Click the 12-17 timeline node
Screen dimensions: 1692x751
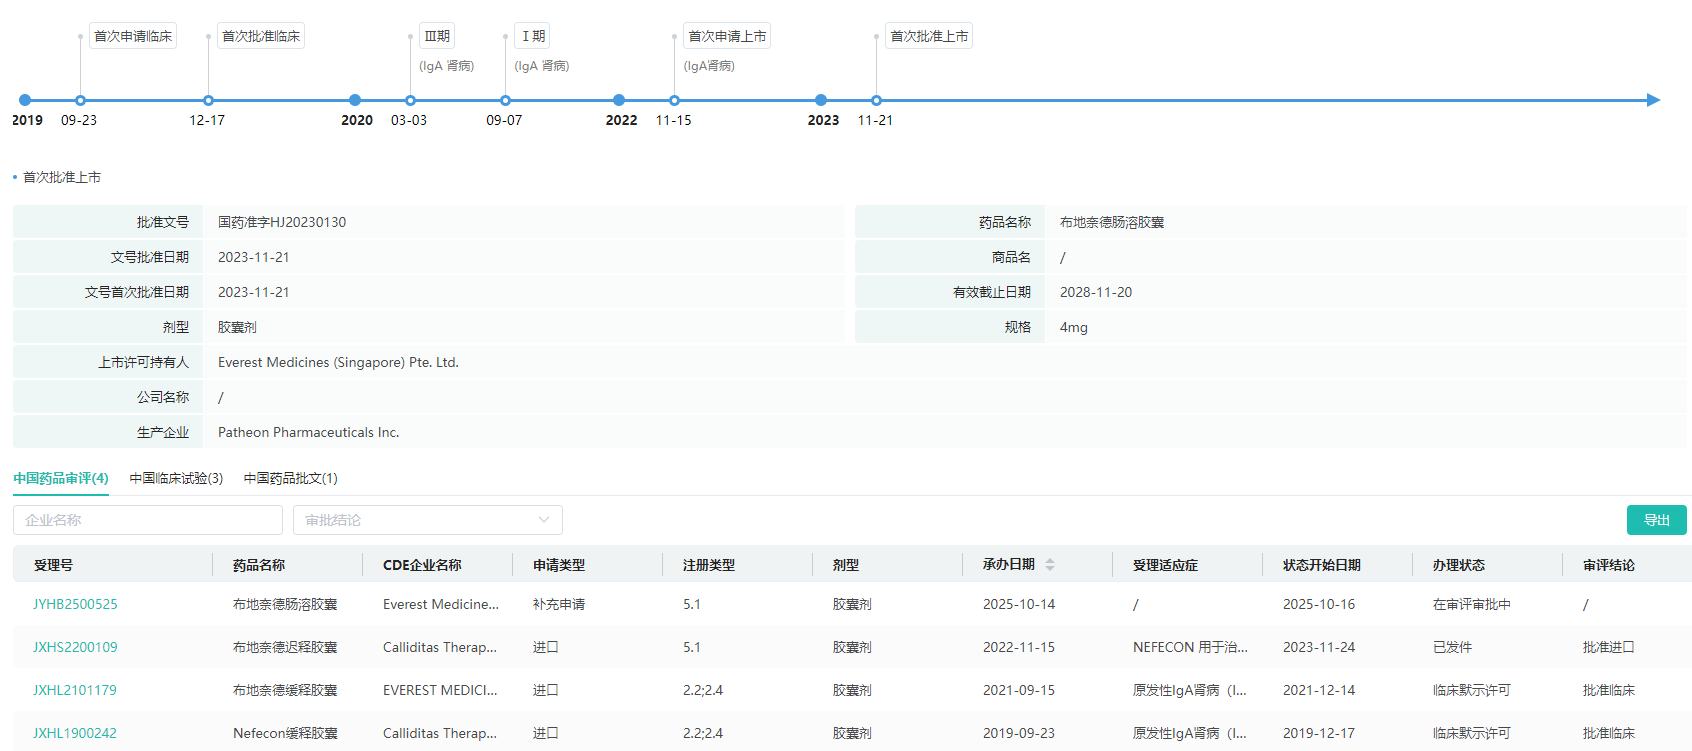click(x=208, y=100)
